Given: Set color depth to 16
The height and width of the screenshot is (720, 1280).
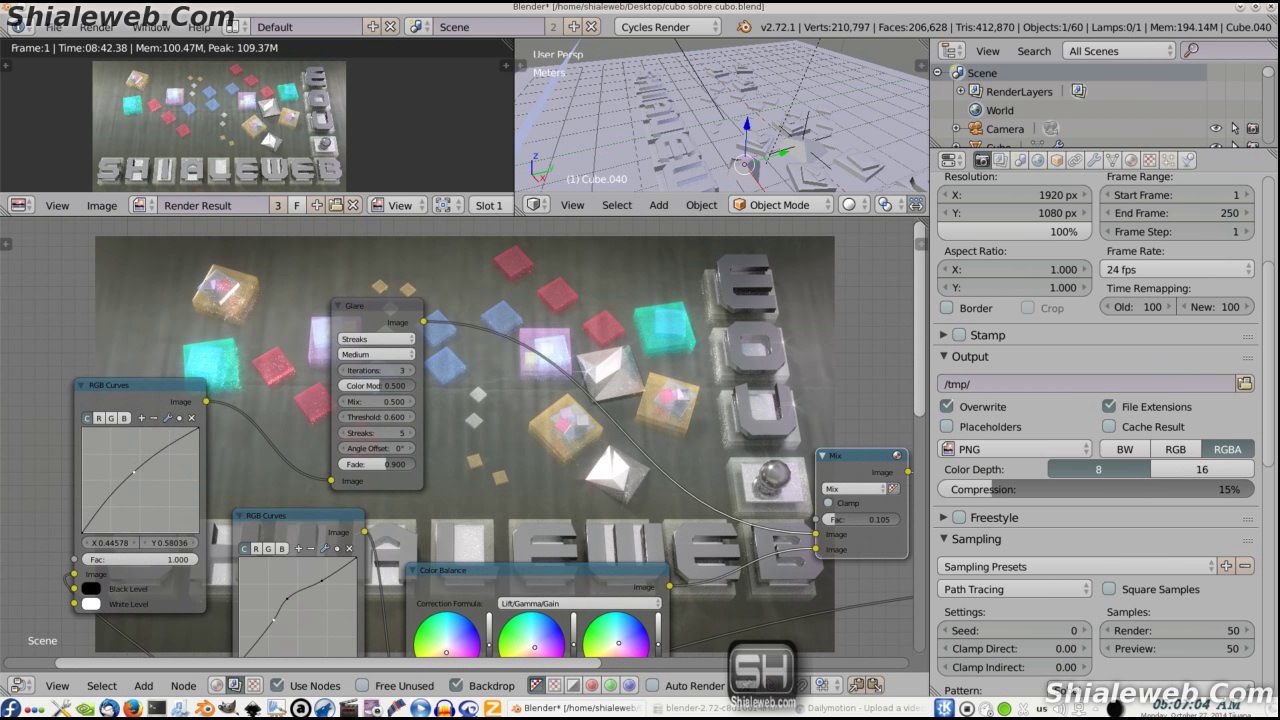Looking at the screenshot, I should click(1202, 469).
